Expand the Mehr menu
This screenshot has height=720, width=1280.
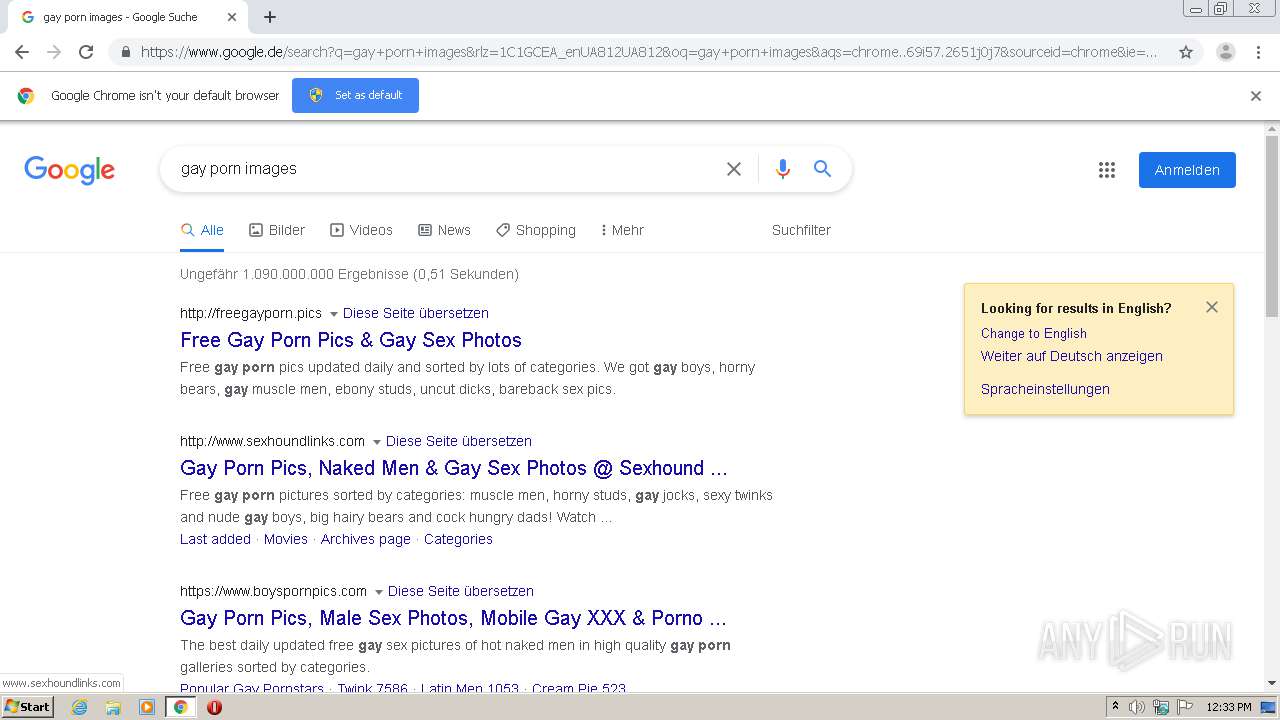(622, 230)
